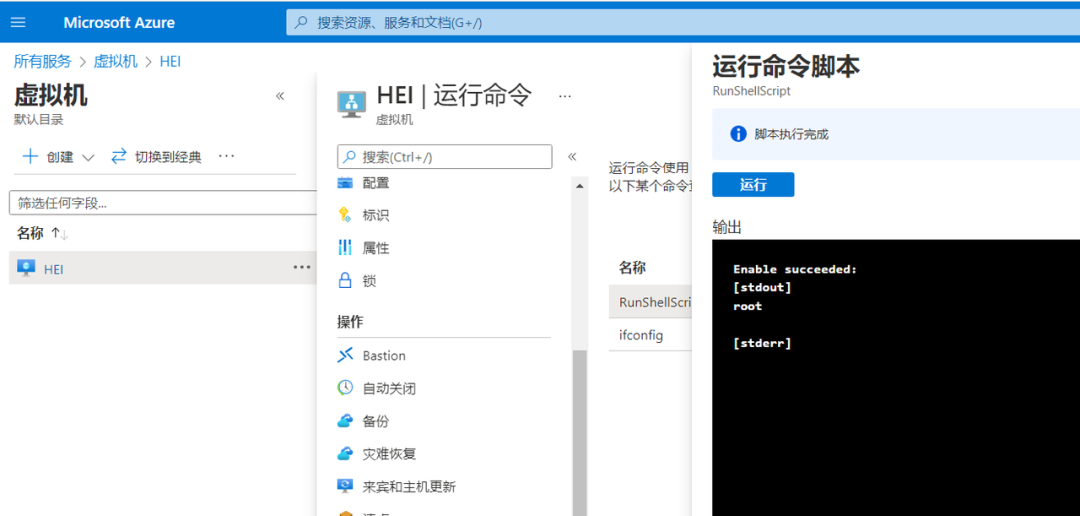Click 切换到经典 button text

[x=168, y=157]
